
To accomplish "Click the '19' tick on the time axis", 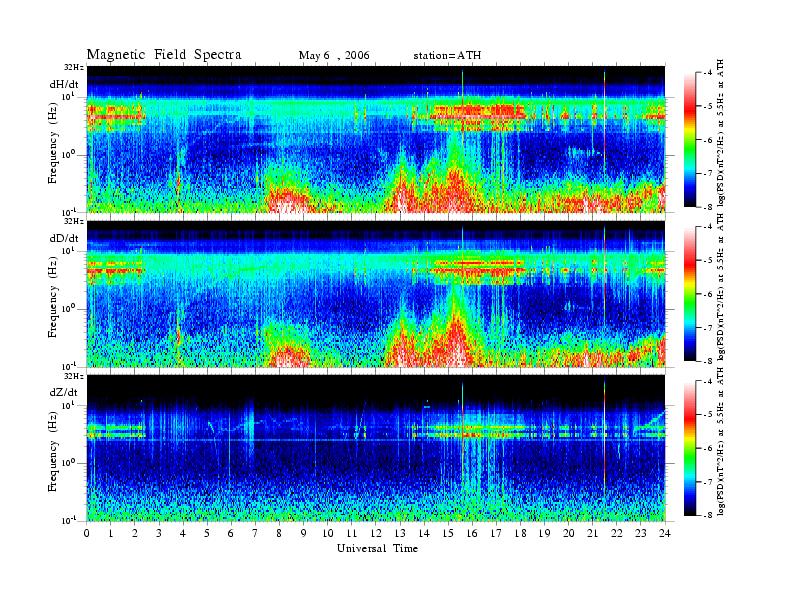I will point(544,533).
